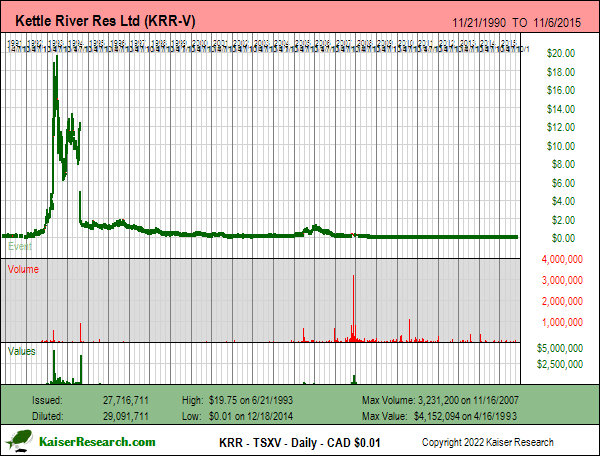The image size is (600, 456).
Task: Click the Low $0.01 on 12/18/2014 text
Action: [x=237, y=416]
